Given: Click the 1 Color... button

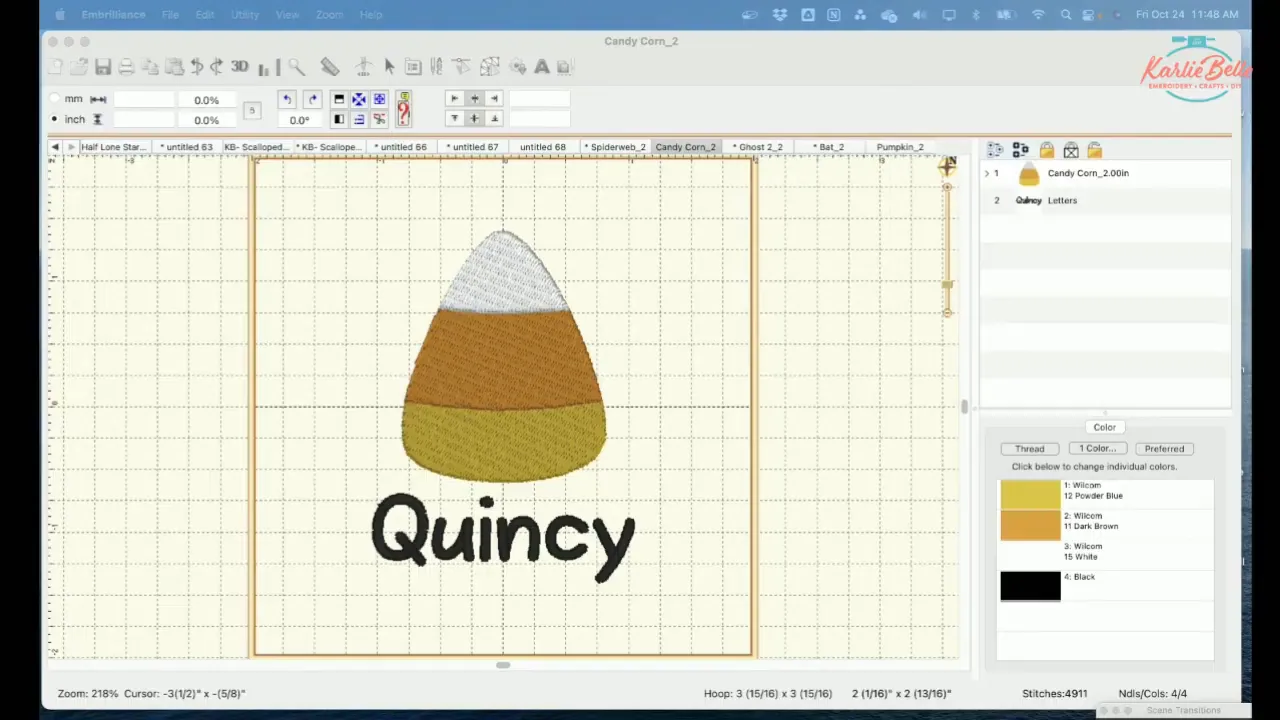Looking at the screenshot, I should click(x=1097, y=449).
